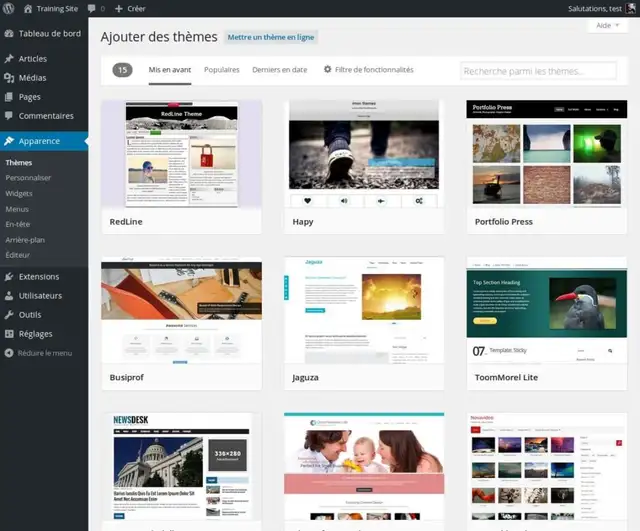
Task: Open the user avatar in the admin bar
Action: 631,8
